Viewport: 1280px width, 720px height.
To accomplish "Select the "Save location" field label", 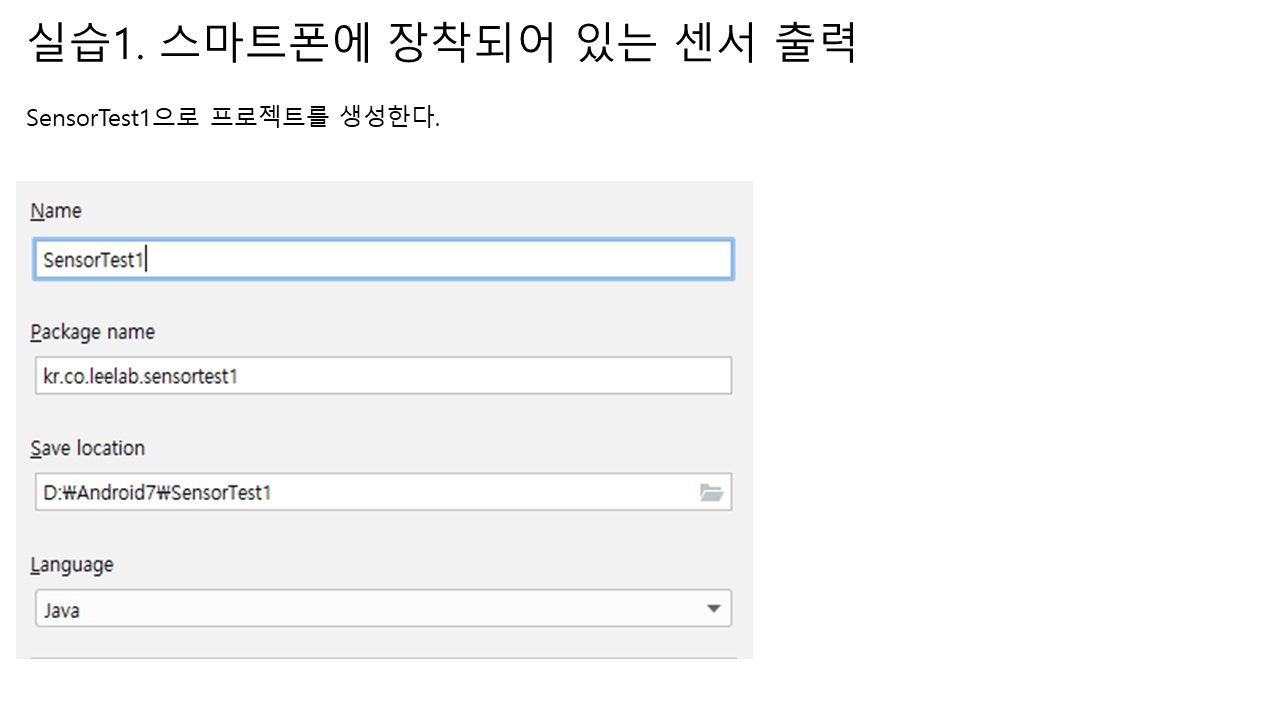I will 87,448.
